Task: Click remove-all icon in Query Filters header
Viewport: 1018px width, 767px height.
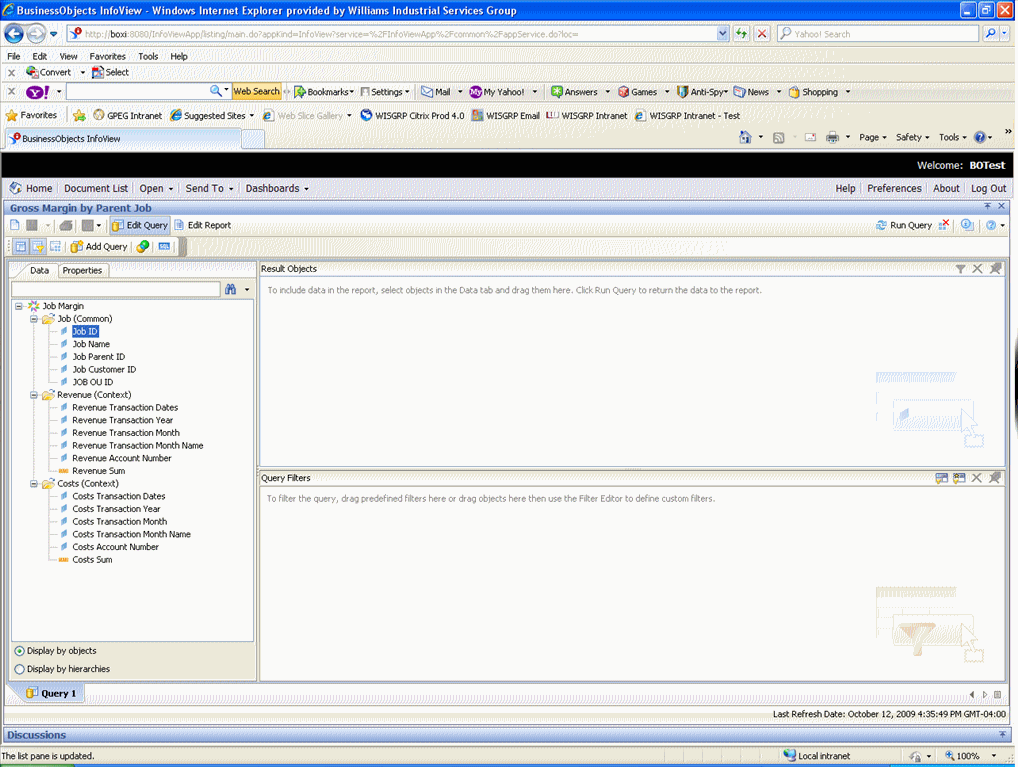Action: 995,478
